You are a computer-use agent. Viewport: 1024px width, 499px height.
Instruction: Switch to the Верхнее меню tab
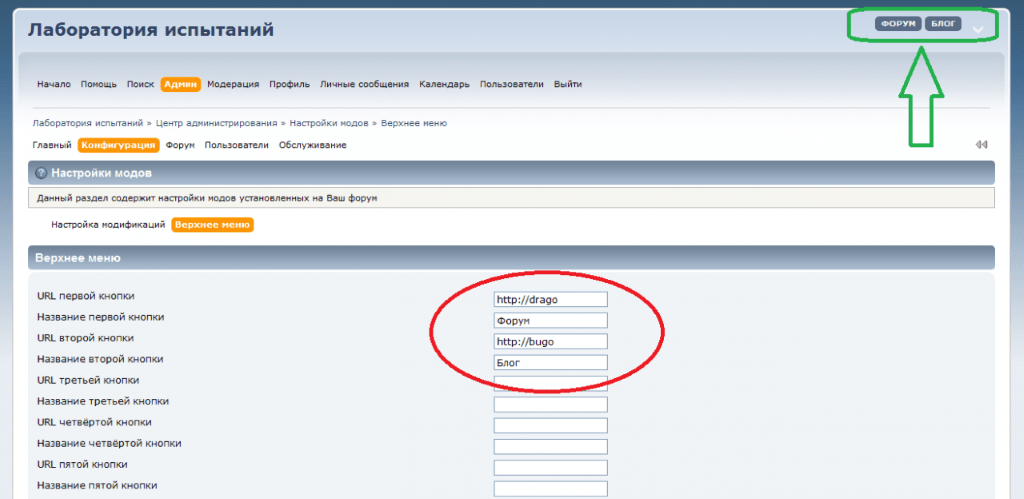pos(212,225)
